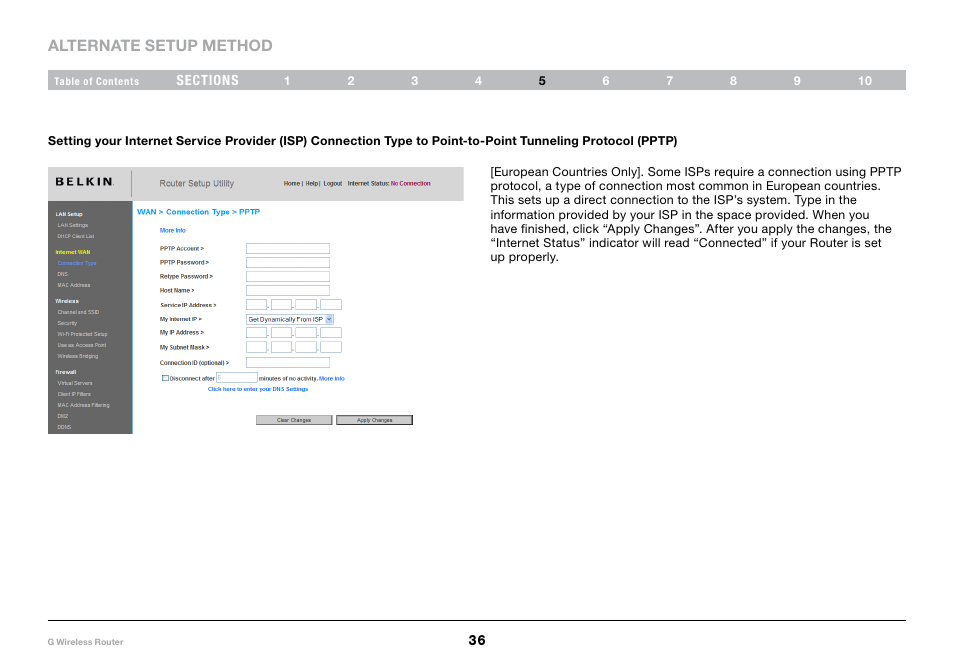The width and height of the screenshot is (954, 668).
Task: Open Connection Type in sidebar
Action: click(x=77, y=263)
